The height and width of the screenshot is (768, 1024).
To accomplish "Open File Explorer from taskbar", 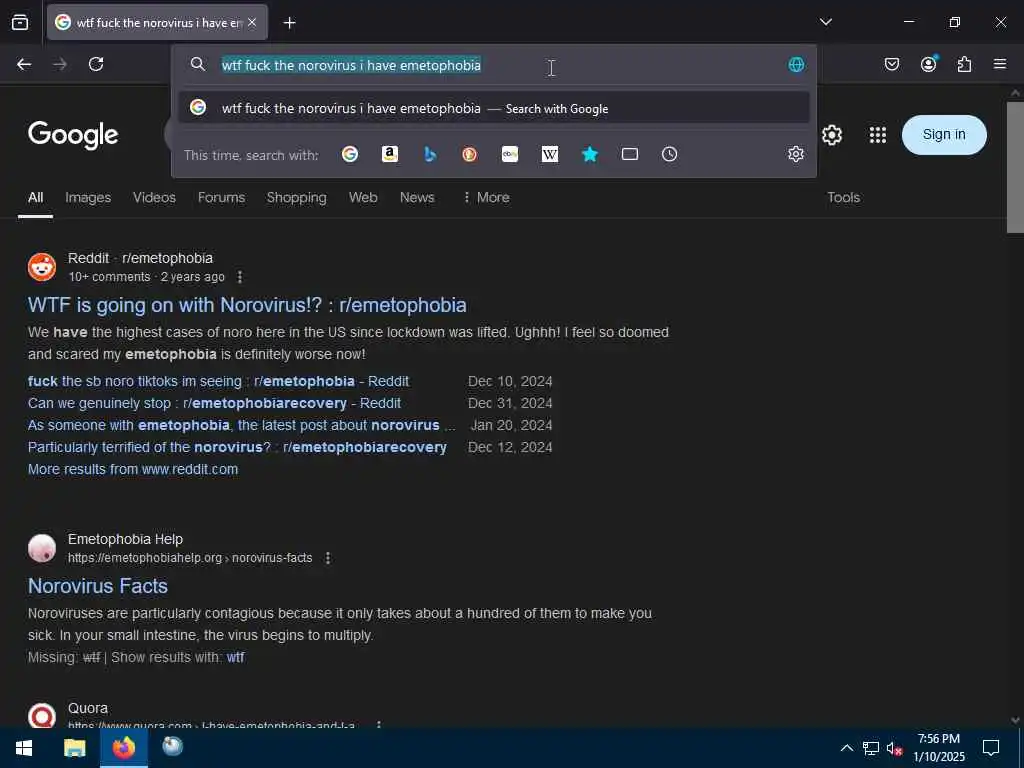I will click(74, 748).
